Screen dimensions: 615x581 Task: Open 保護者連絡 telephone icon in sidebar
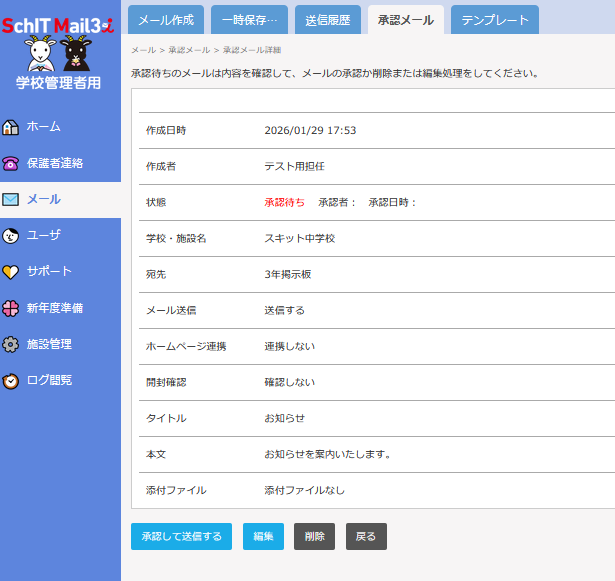[11, 163]
